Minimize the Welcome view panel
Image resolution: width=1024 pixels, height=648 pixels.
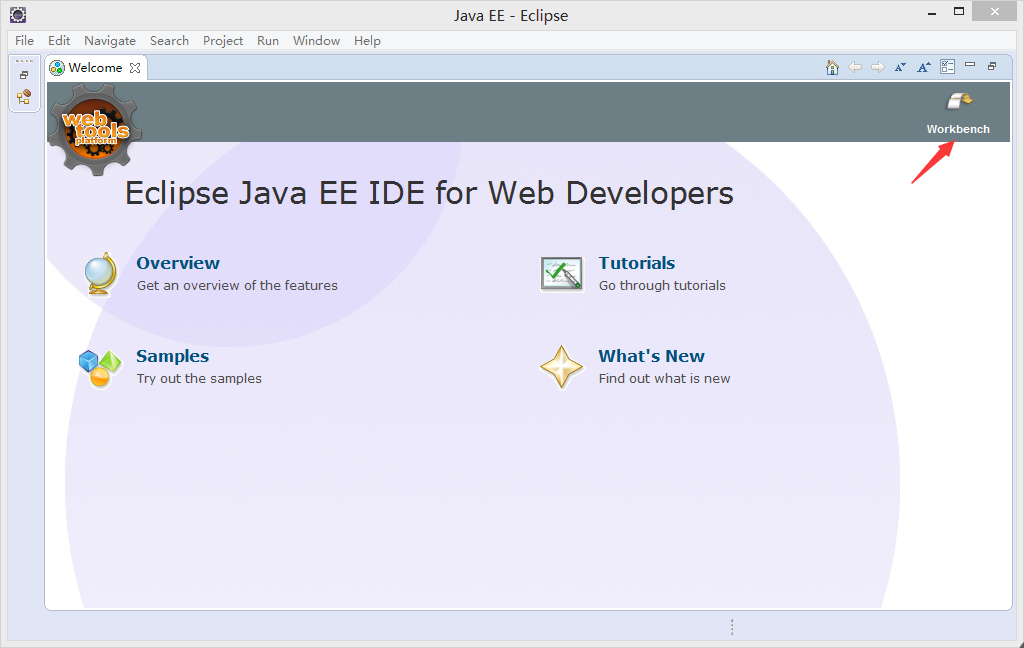coord(970,66)
